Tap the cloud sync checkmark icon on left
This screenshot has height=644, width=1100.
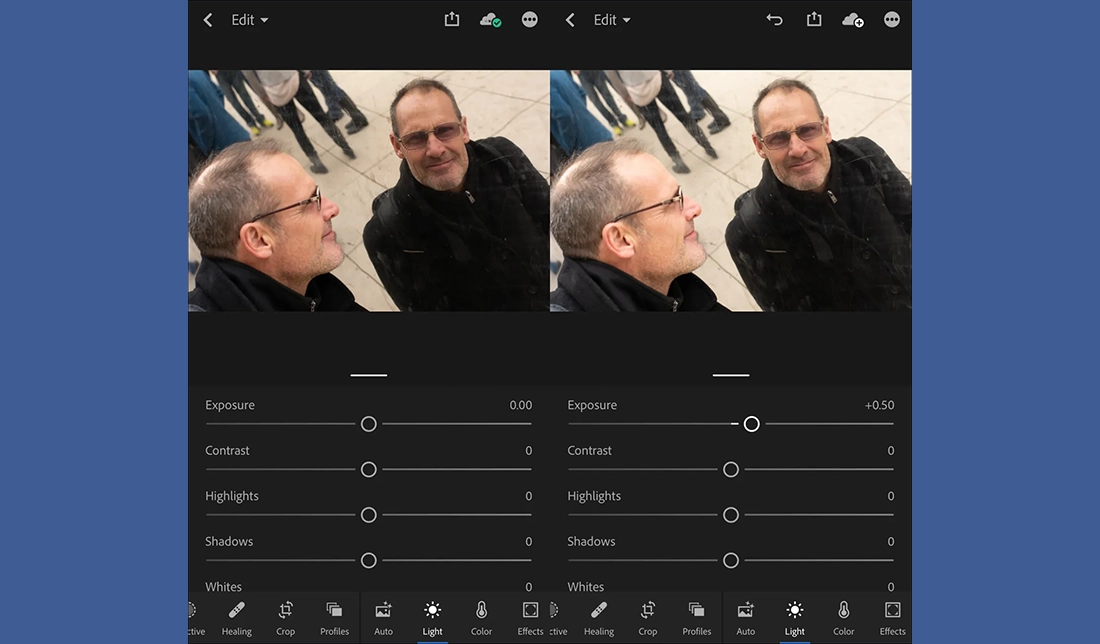490,20
